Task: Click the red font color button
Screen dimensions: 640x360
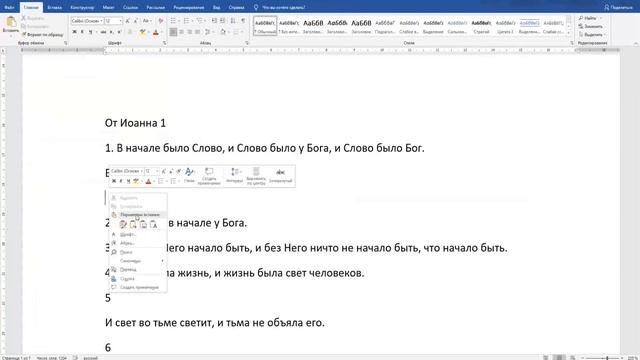Action: click(156, 32)
